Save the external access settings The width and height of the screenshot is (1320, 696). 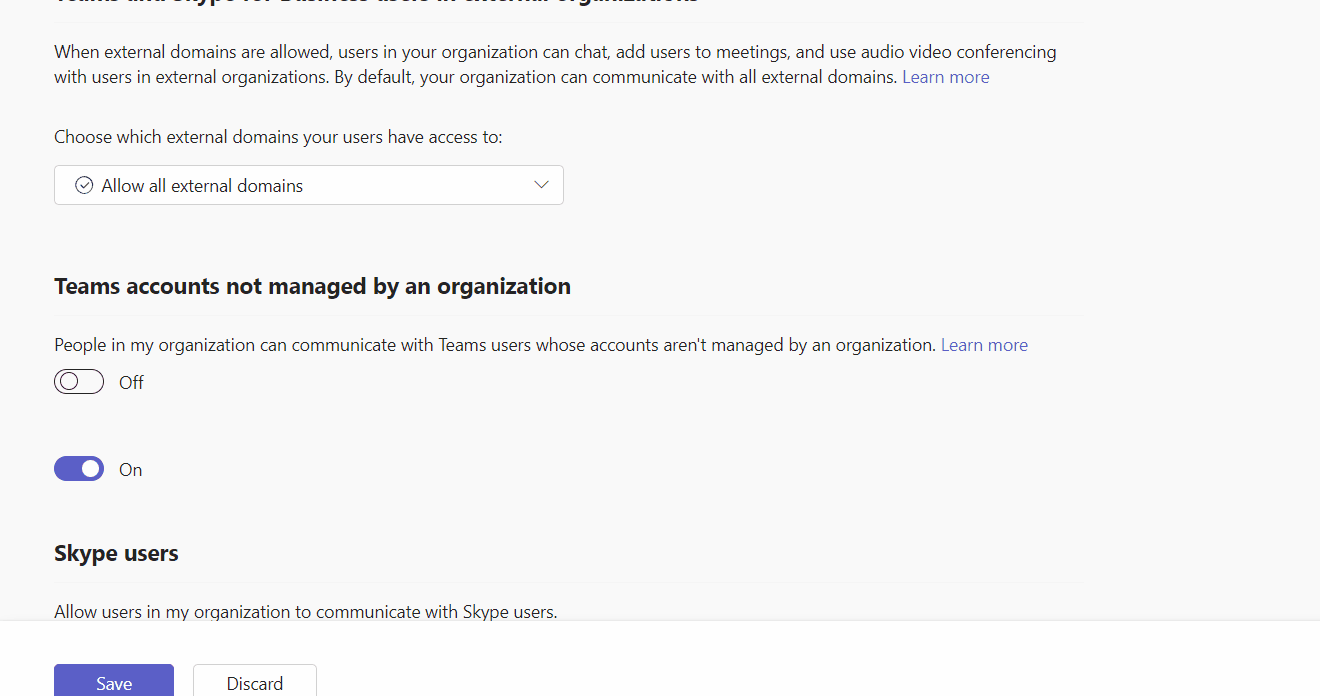[x=114, y=681]
